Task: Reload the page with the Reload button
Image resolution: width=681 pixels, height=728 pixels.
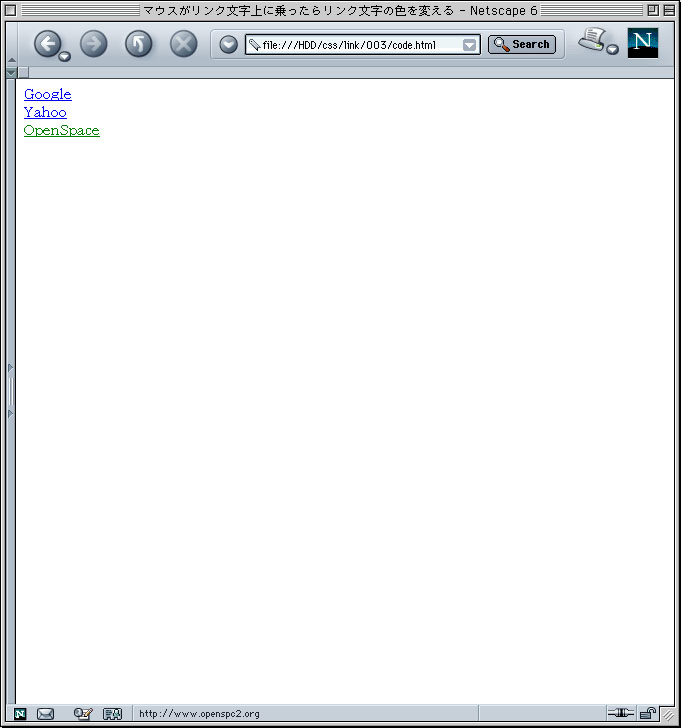Action: (138, 44)
